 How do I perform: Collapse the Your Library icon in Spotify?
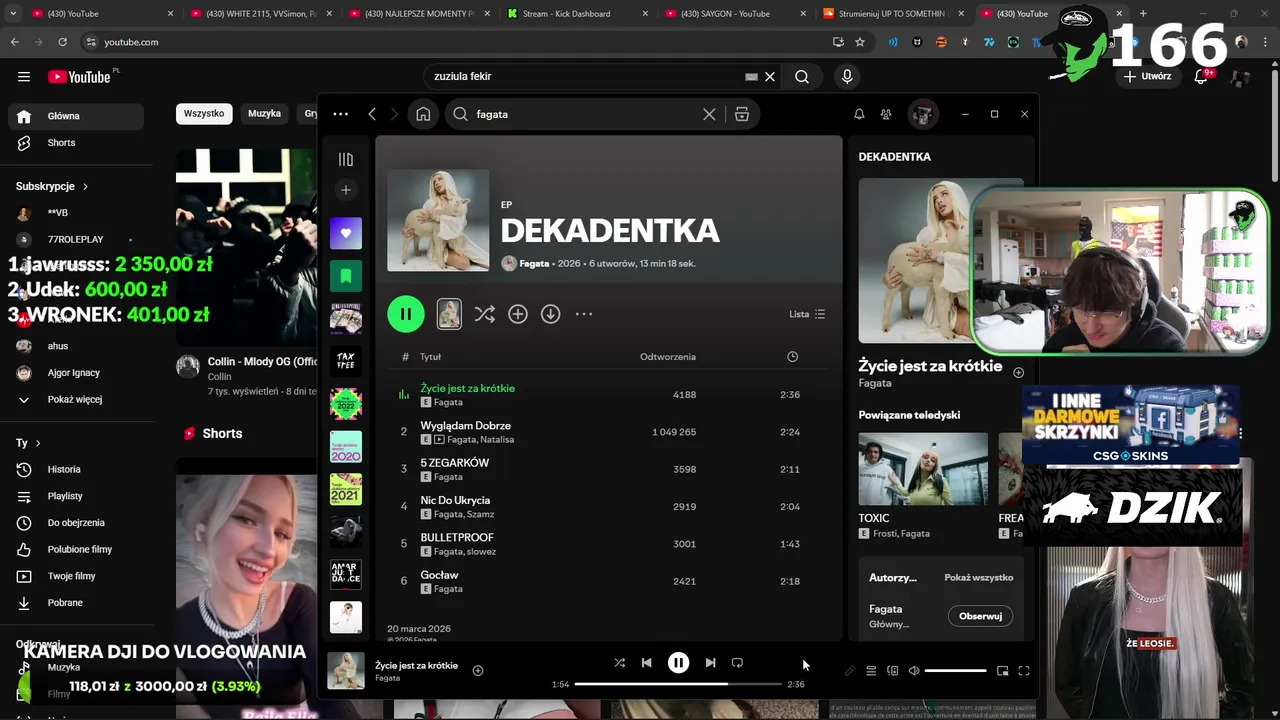click(346, 159)
